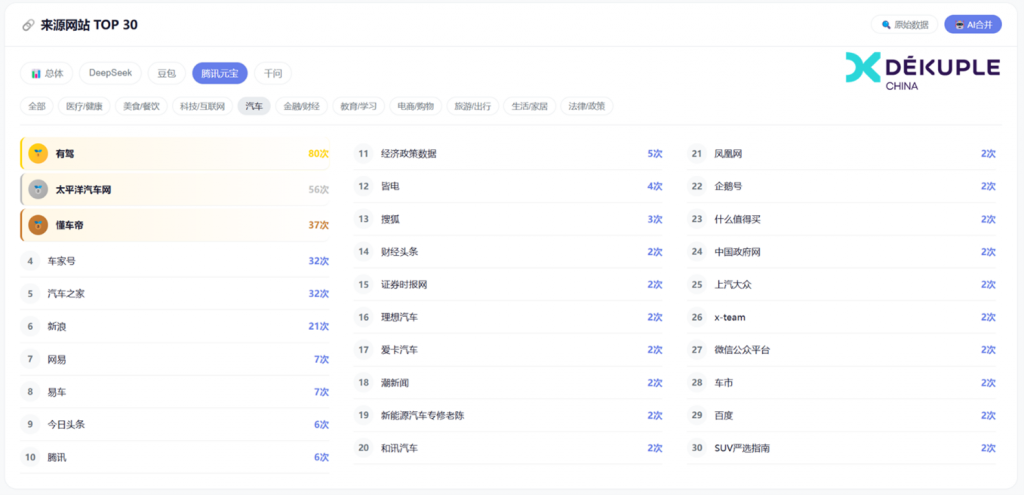
Task: Click the 微信公众平台 row text
Action: [742, 350]
